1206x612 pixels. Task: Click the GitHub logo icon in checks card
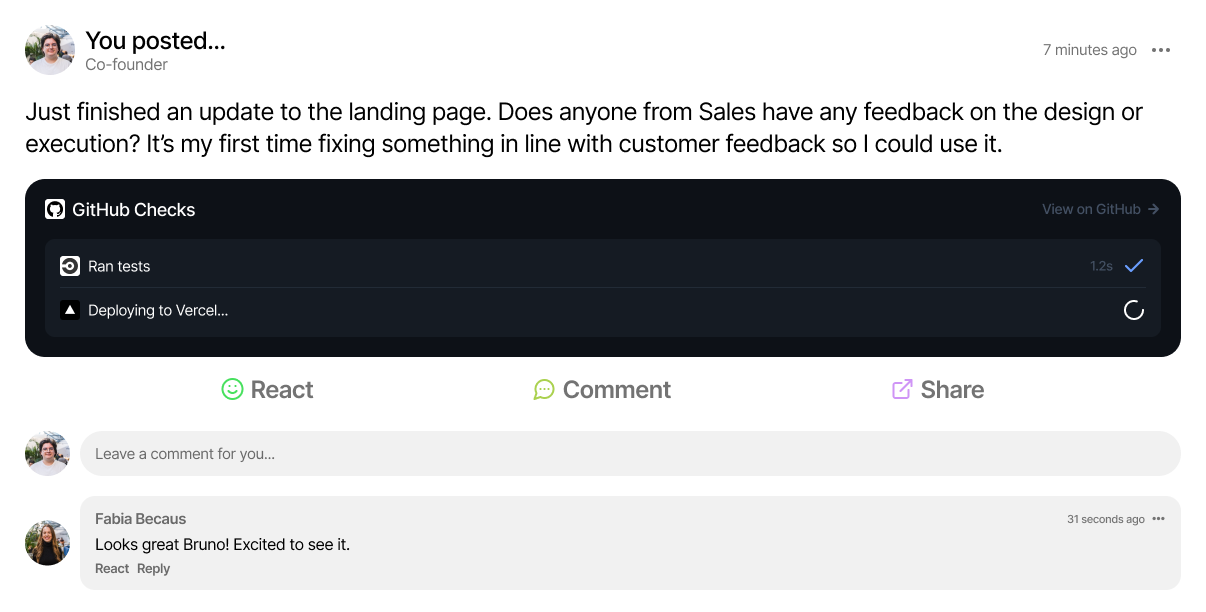(55, 210)
